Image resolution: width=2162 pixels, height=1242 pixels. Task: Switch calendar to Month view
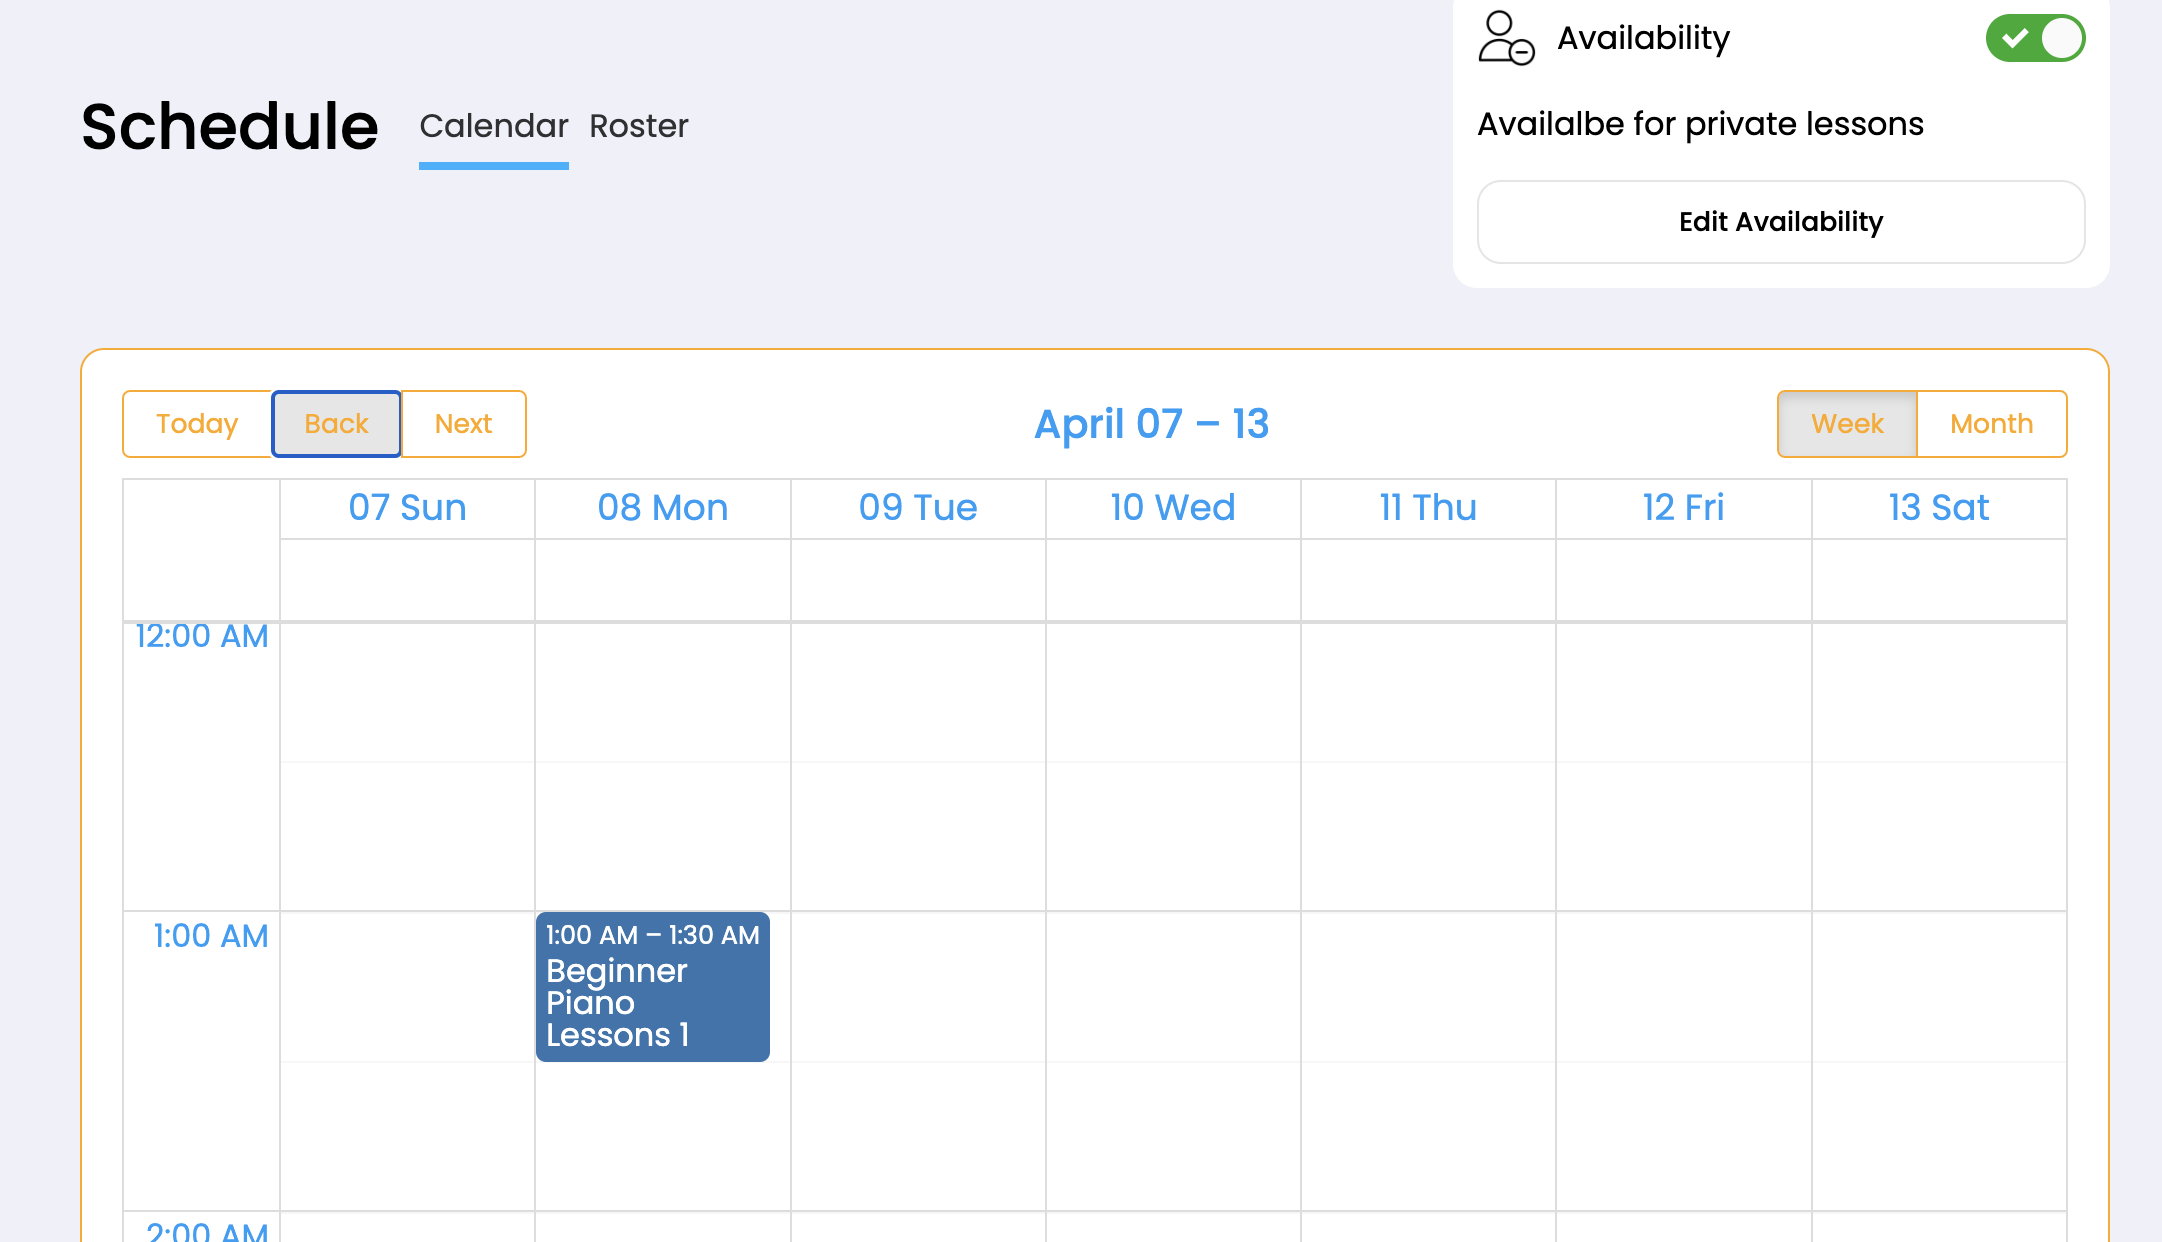(x=1991, y=424)
